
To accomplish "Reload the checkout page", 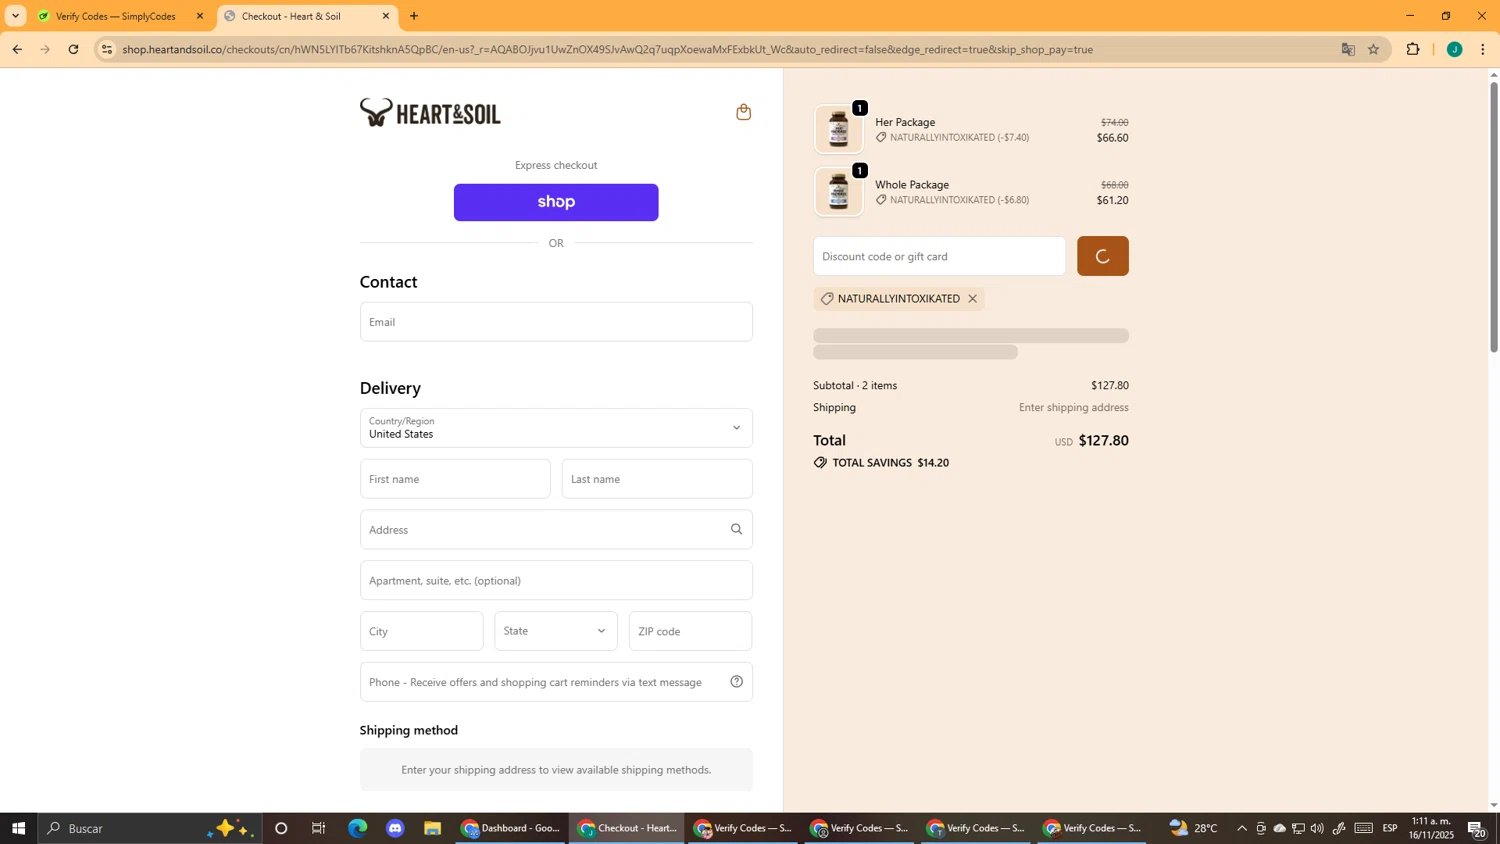I will 73,49.
